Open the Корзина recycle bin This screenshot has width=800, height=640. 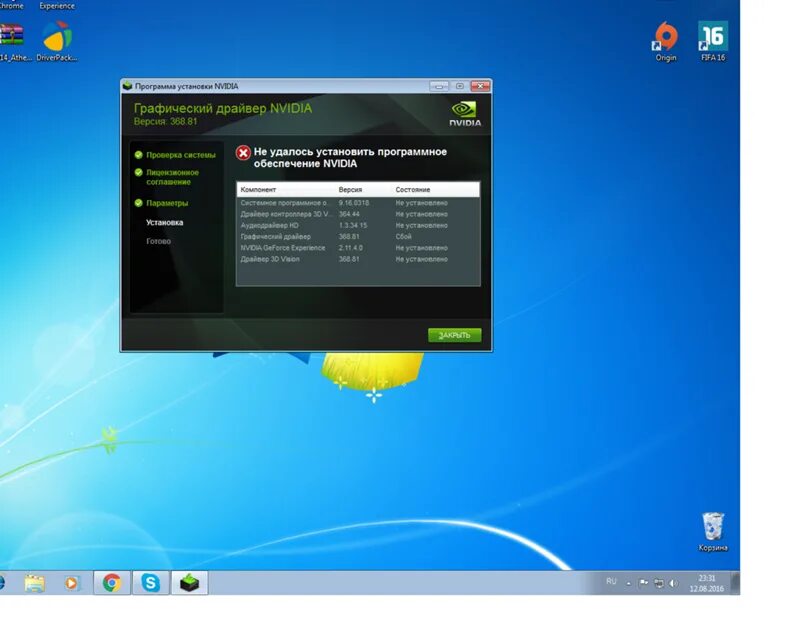[x=713, y=532]
